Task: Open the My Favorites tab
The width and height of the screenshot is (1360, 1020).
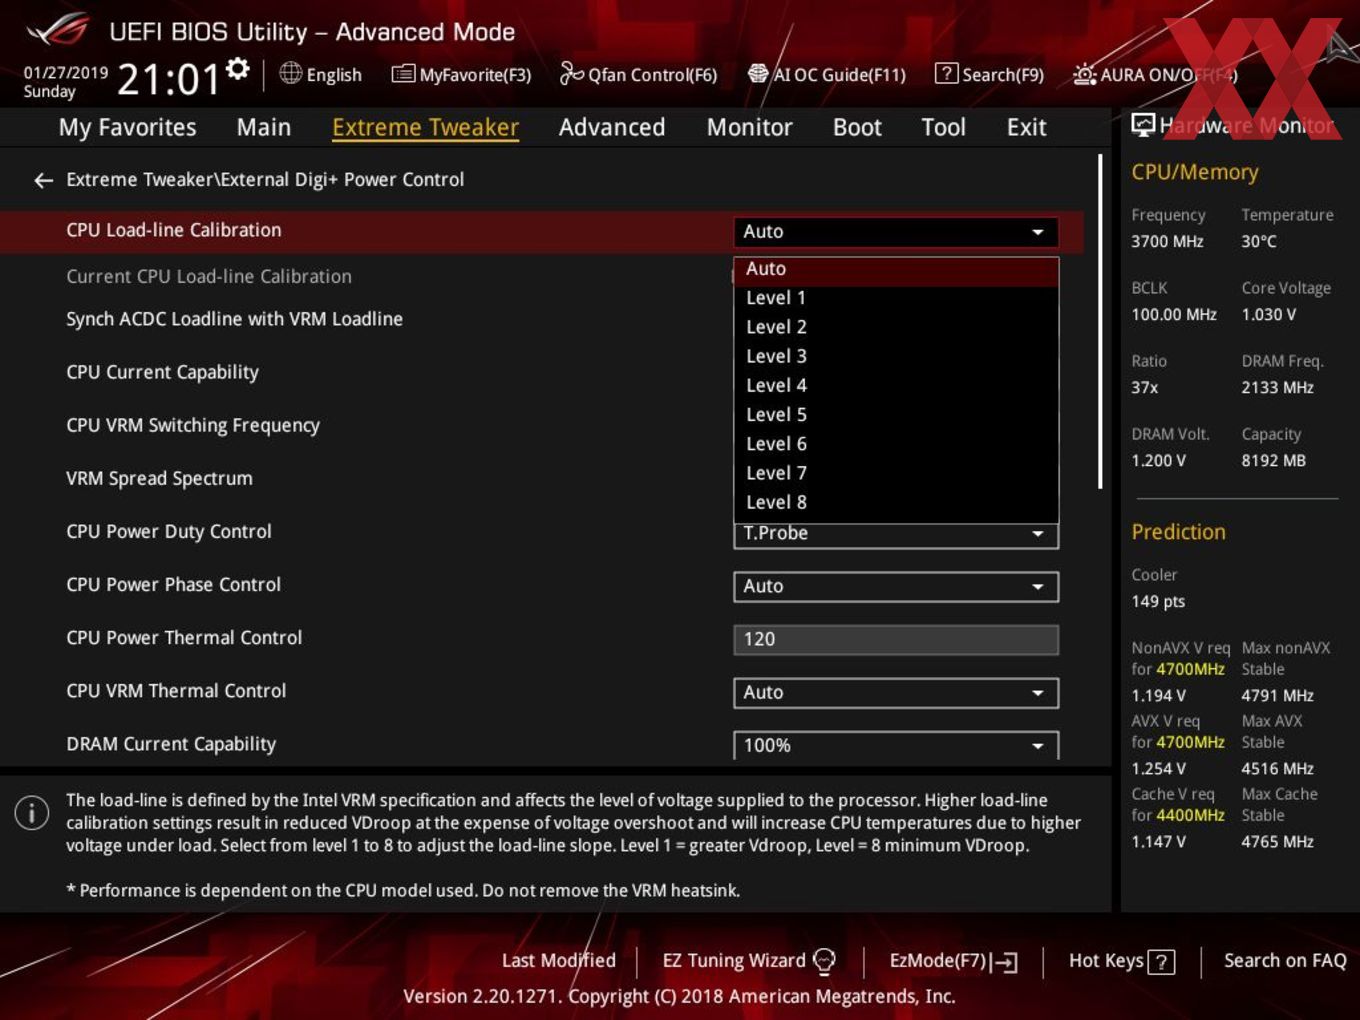Action: pyautogui.click(x=127, y=128)
